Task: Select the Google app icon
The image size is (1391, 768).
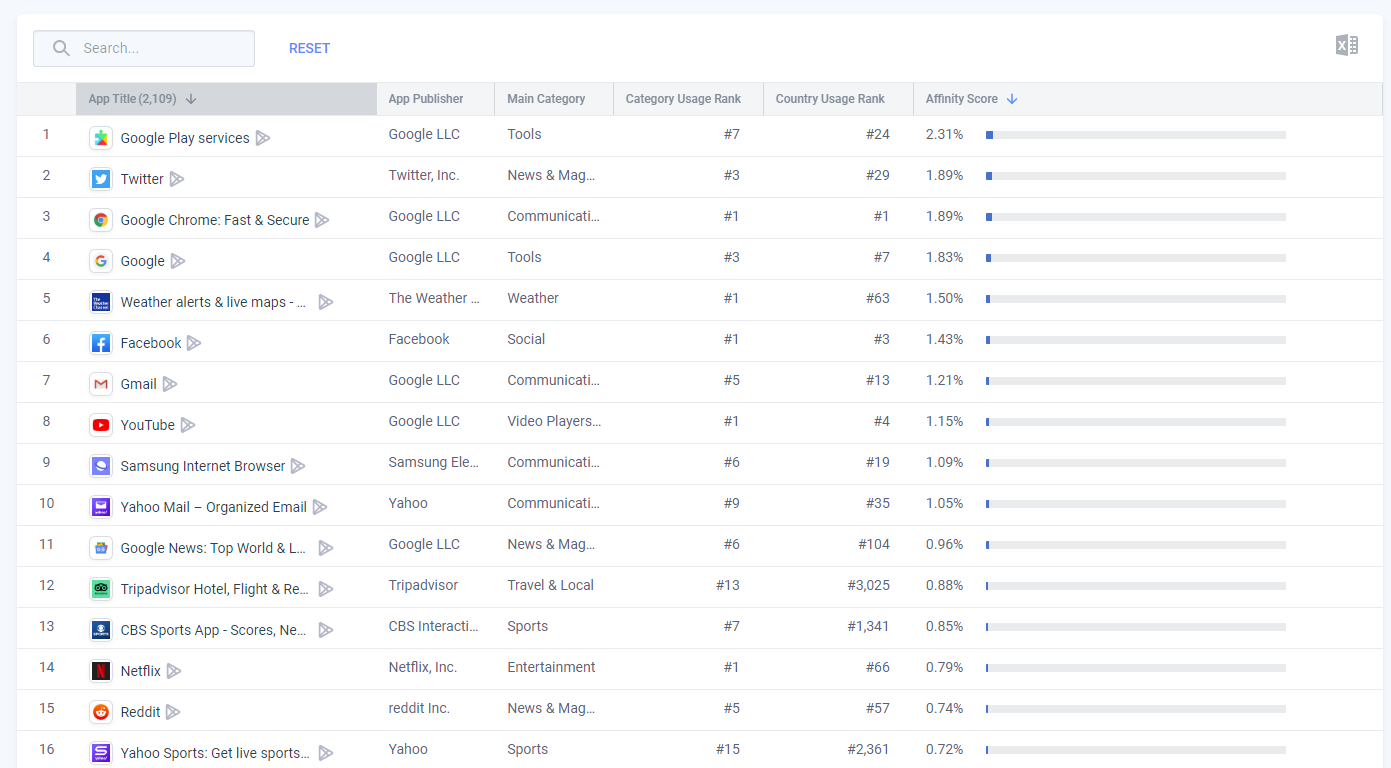Action: tap(100, 261)
